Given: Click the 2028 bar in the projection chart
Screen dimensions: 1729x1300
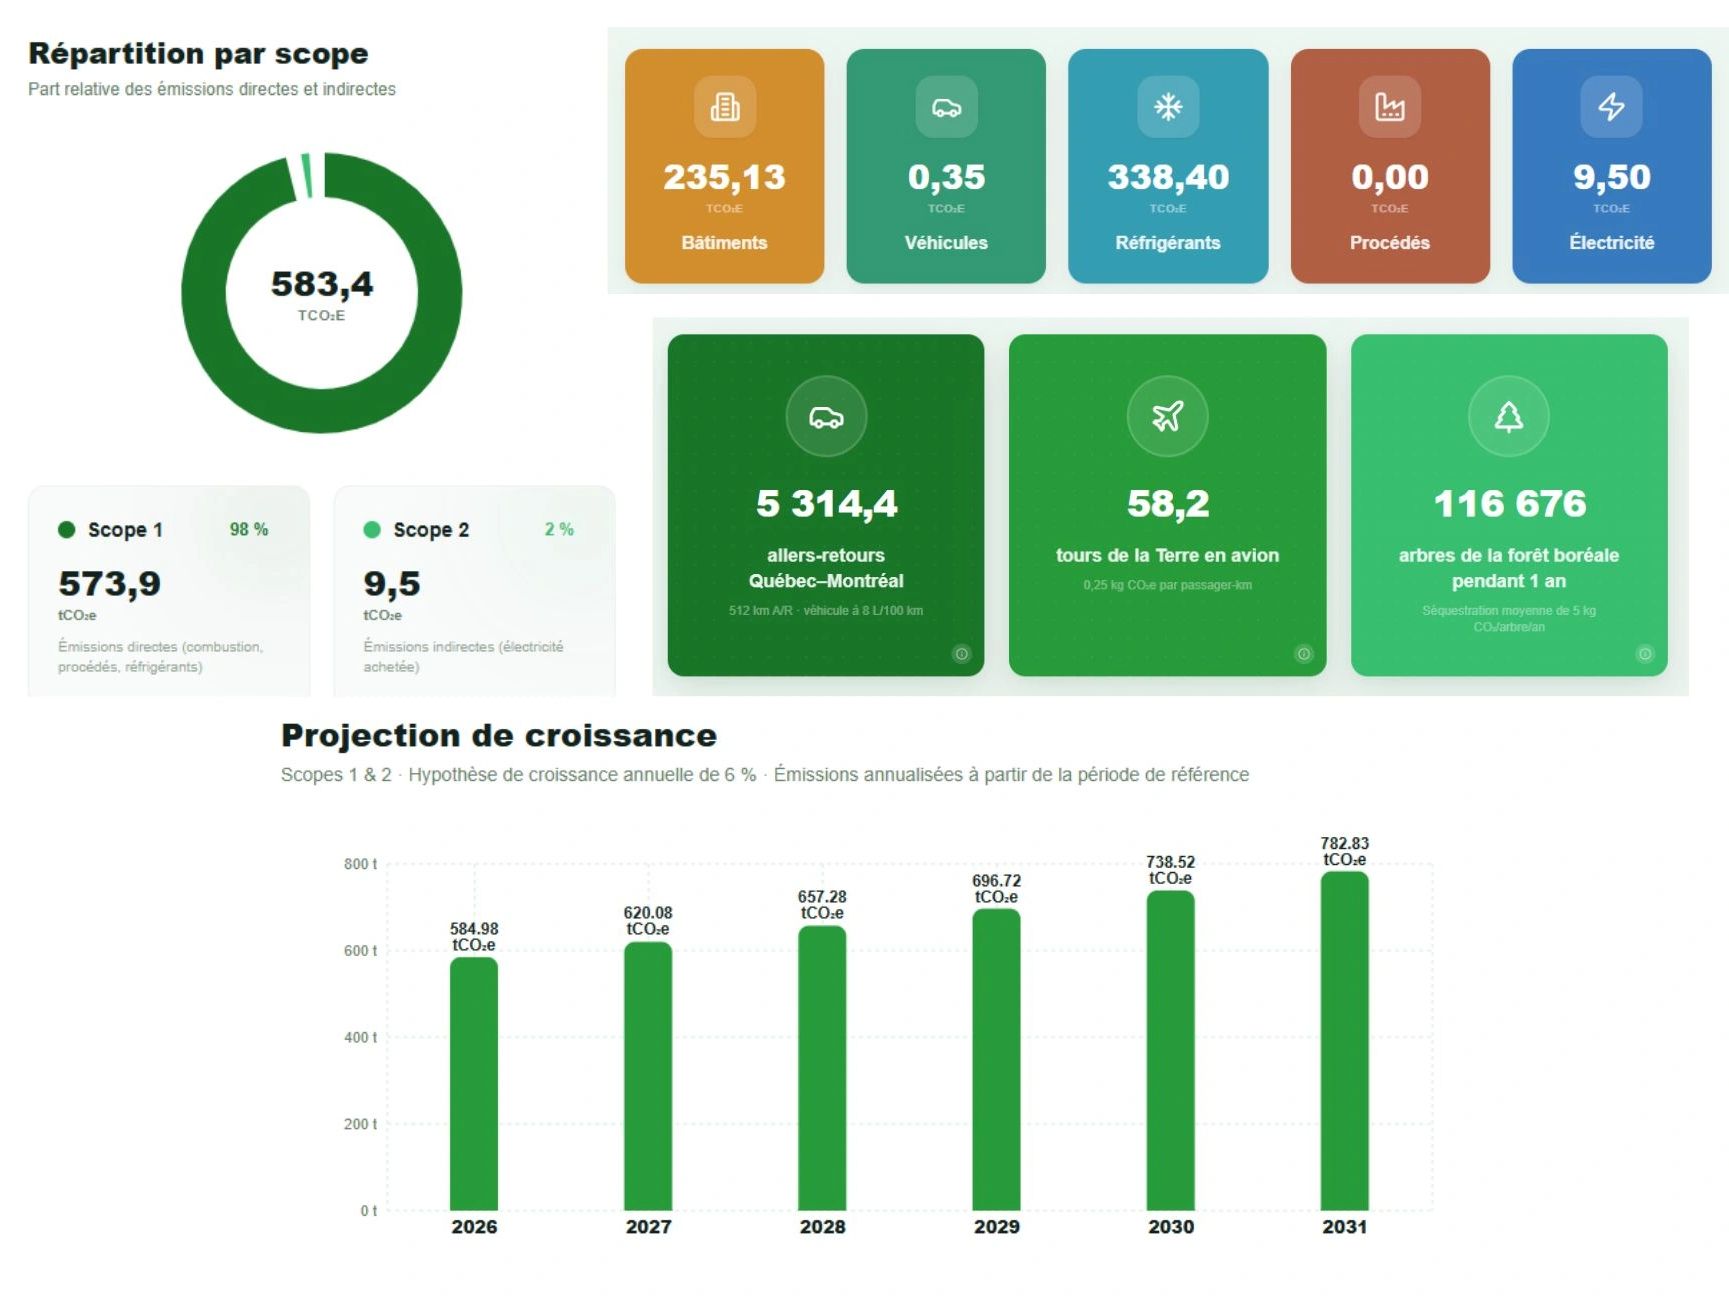Looking at the screenshot, I should pyautogui.click(x=822, y=1068).
